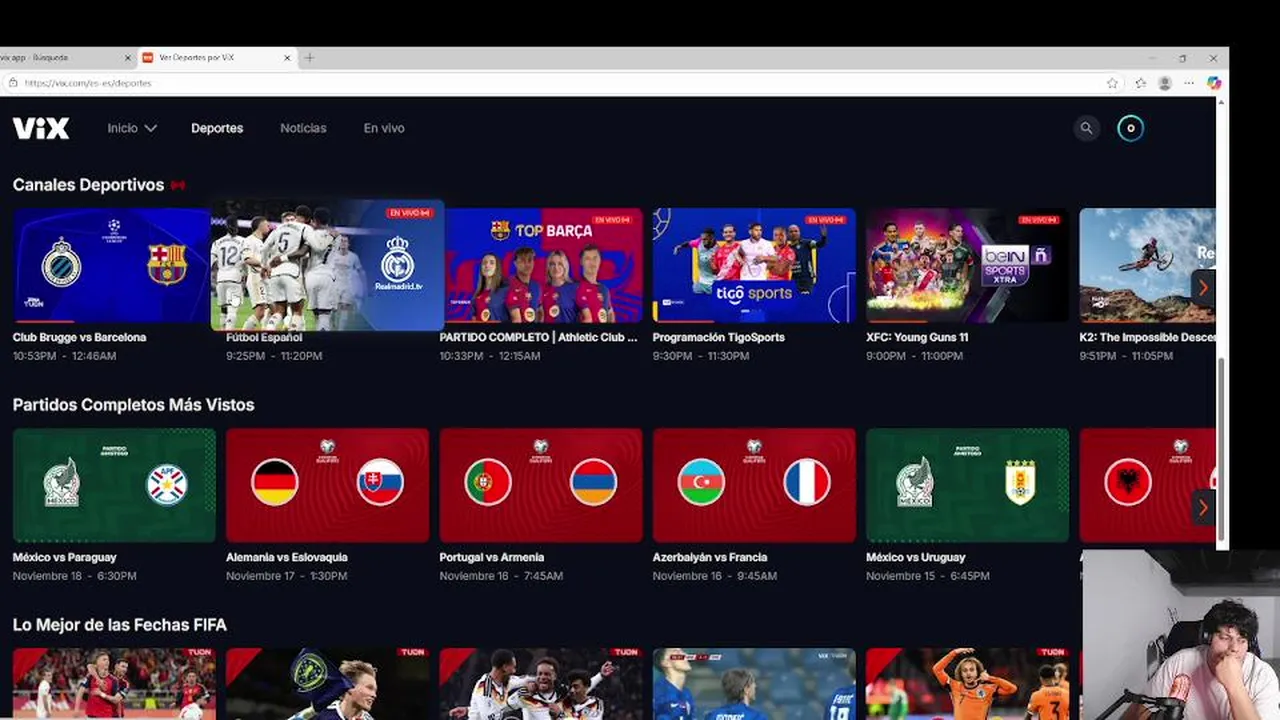The width and height of the screenshot is (1280, 720).
Task: Open Azerbaiyán vs Francia match thumbnail
Action: 754,485
